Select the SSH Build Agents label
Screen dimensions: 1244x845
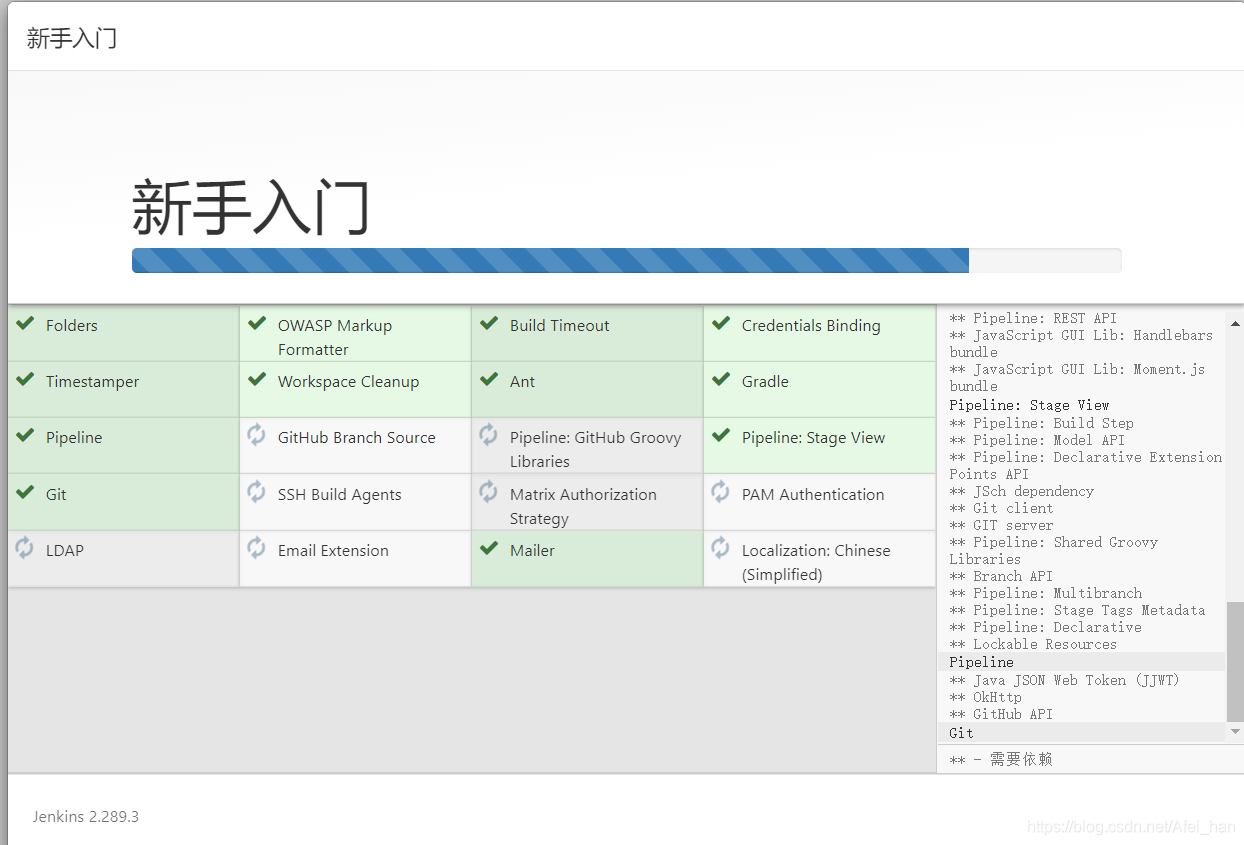340,494
